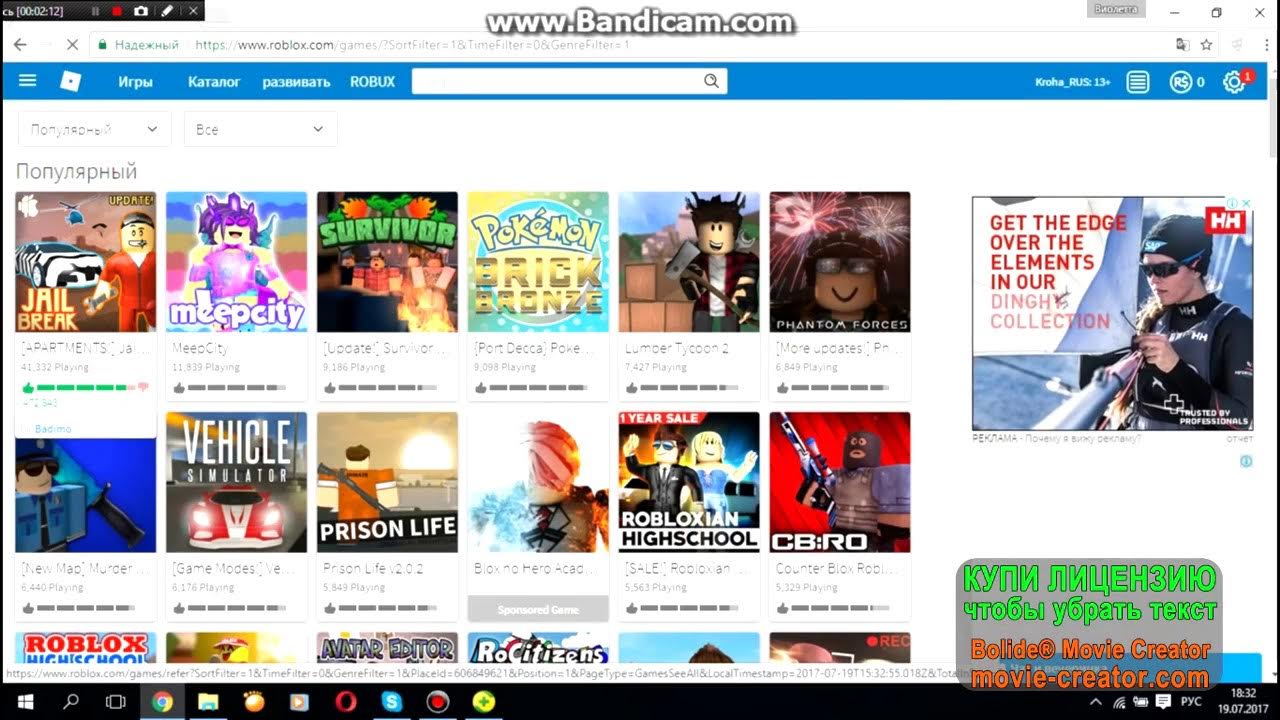Image resolution: width=1280 pixels, height=720 pixels.
Task: Open the развивать menu item
Action: [296, 82]
